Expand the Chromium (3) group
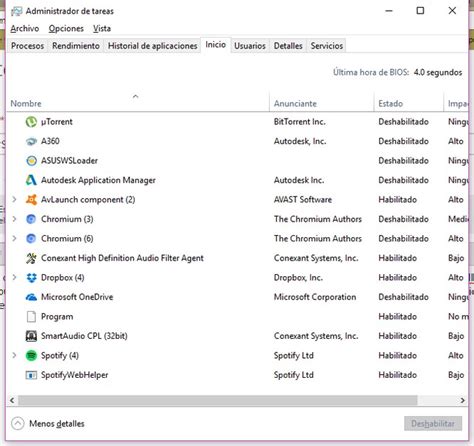Image resolution: width=474 pixels, height=446 pixels. [14, 219]
